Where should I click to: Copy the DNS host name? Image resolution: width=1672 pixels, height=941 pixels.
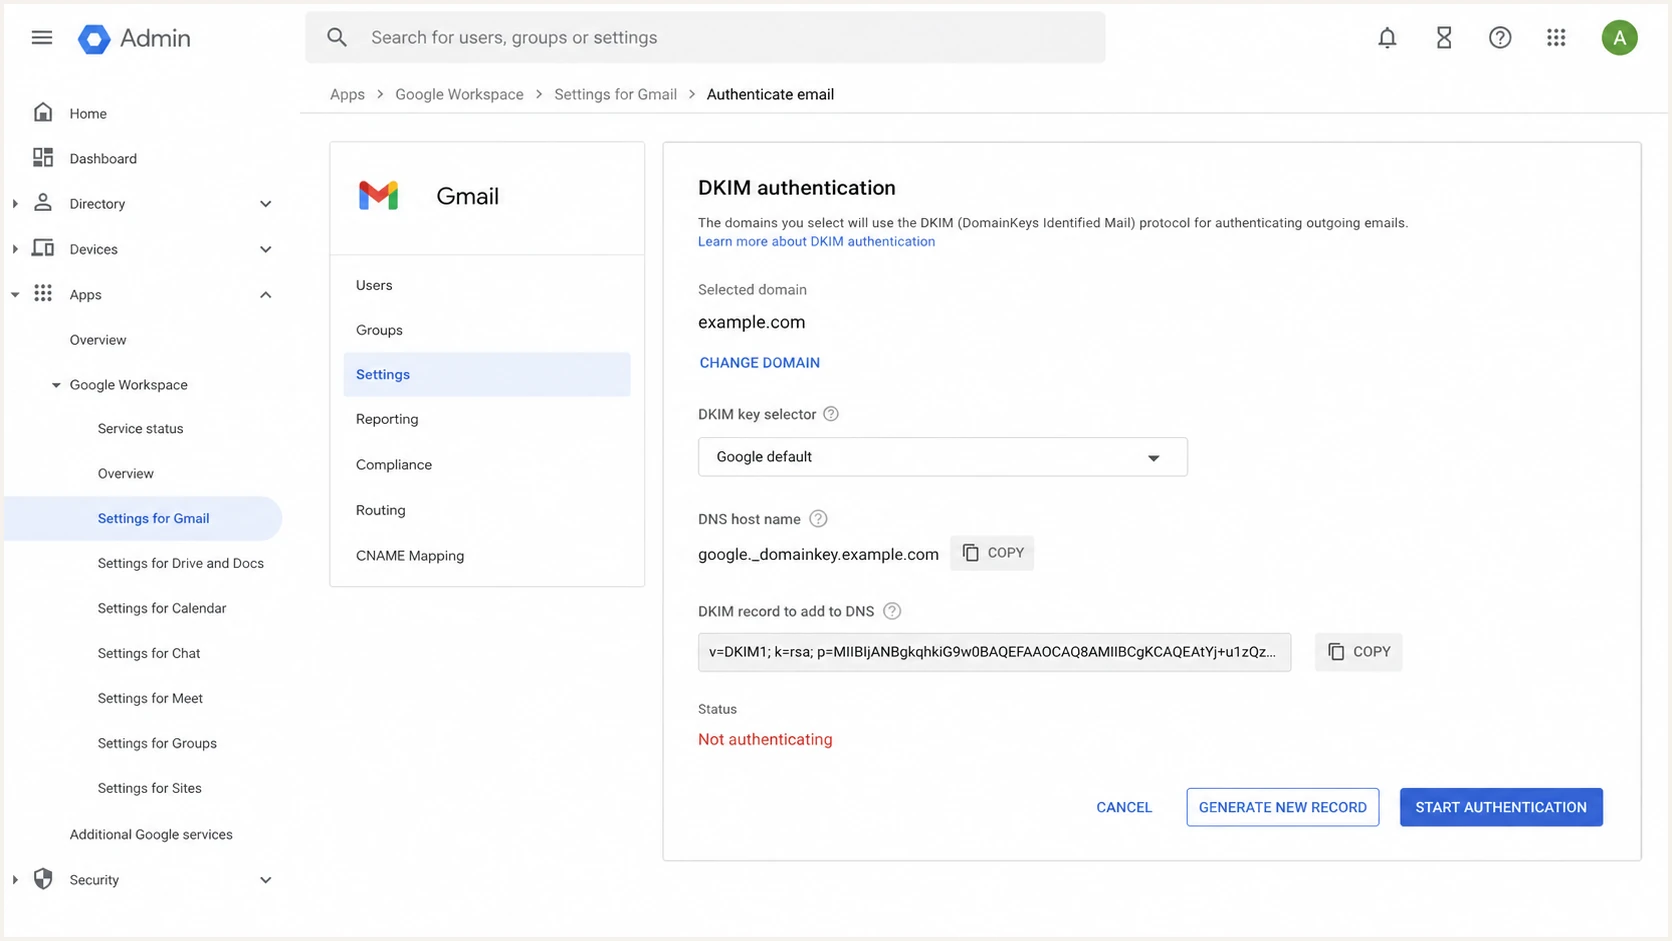pyautogui.click(x=992, y=553)
